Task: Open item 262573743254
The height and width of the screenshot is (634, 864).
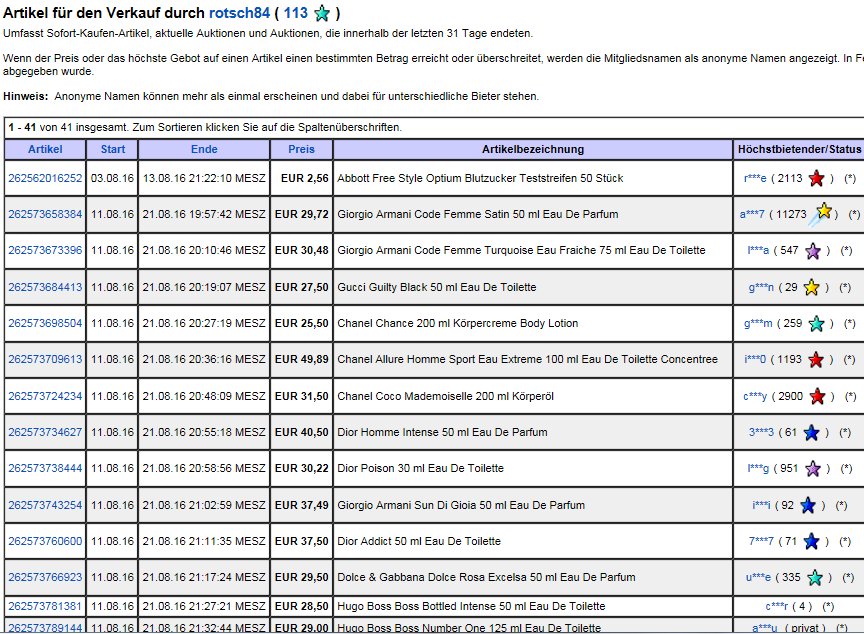Action: point(45,505)
